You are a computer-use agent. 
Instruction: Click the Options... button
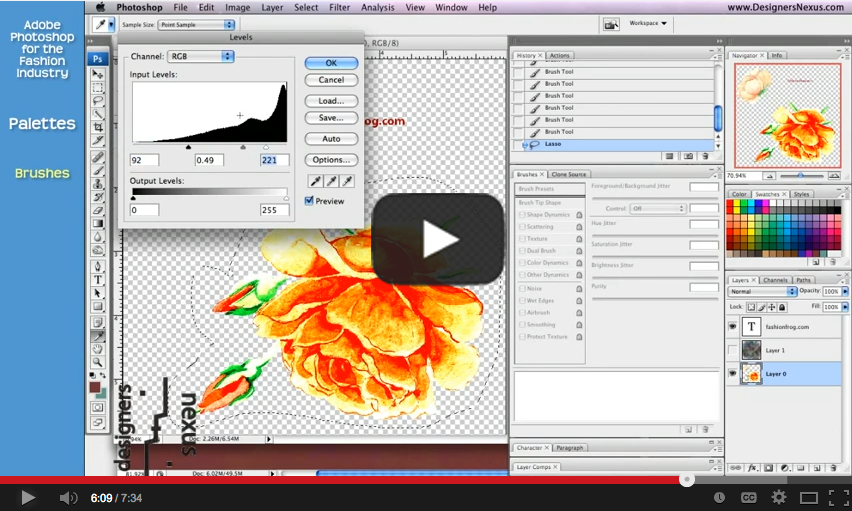pyautogui.click(x=331, y=160)
